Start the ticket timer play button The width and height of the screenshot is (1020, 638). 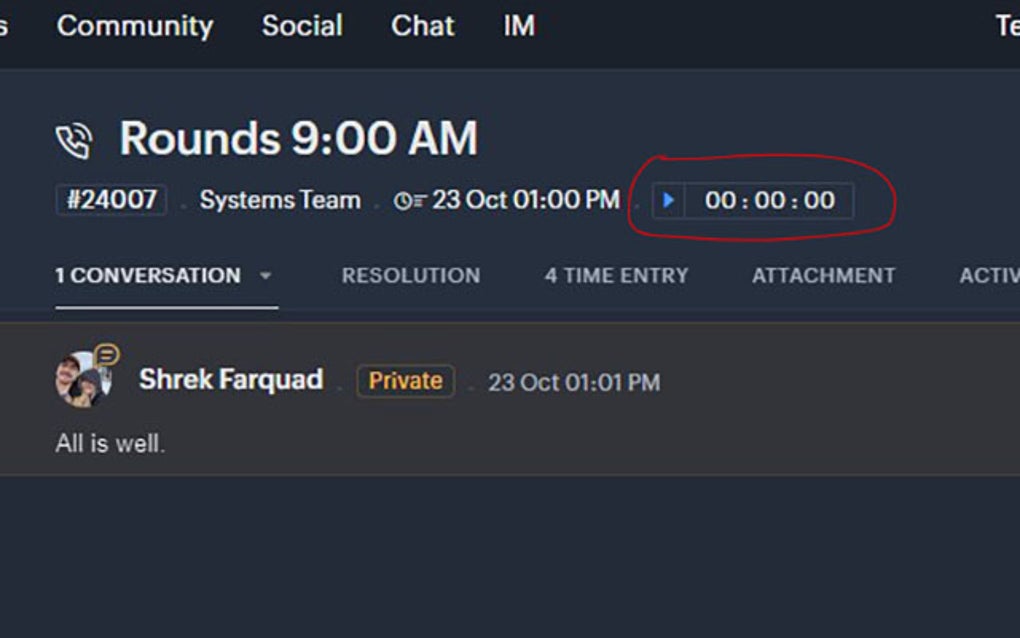pos(669,200)
